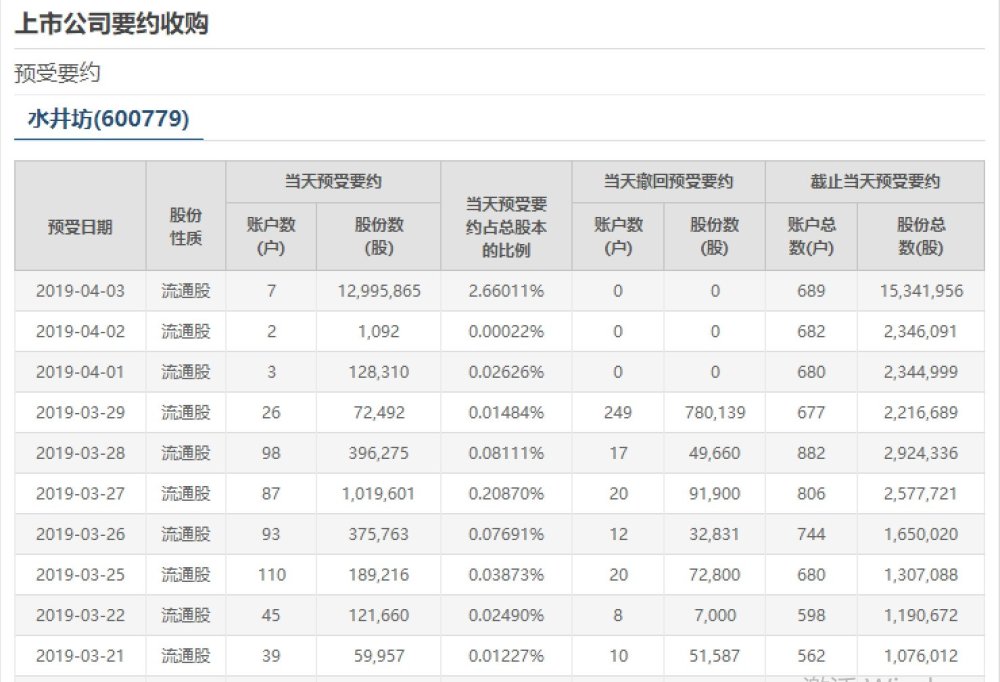Click the share count 59,957
Viewport: 1000px width, 682px height.
[x=379, y=656]
